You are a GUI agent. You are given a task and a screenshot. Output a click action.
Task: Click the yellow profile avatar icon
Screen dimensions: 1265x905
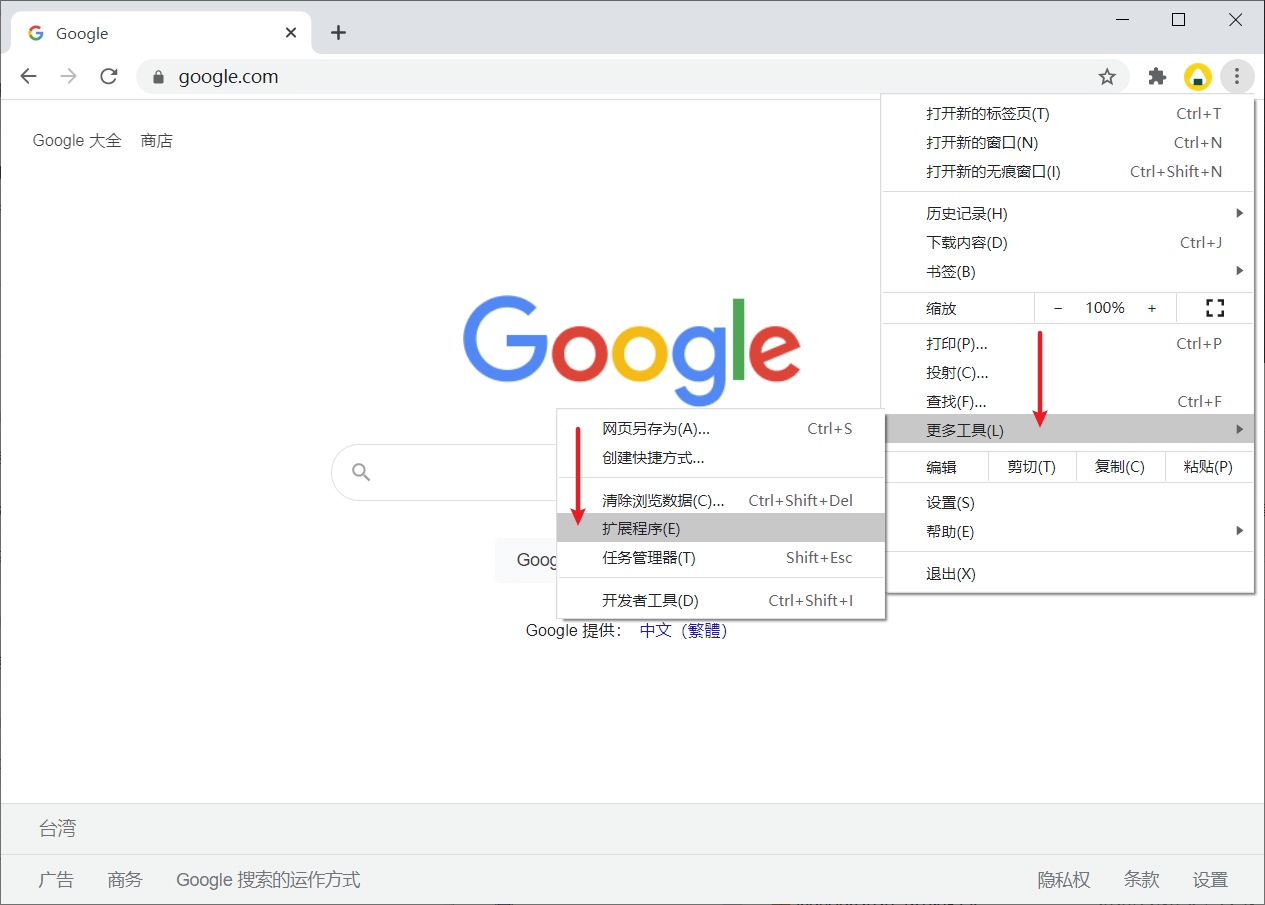pos(1197,77)
